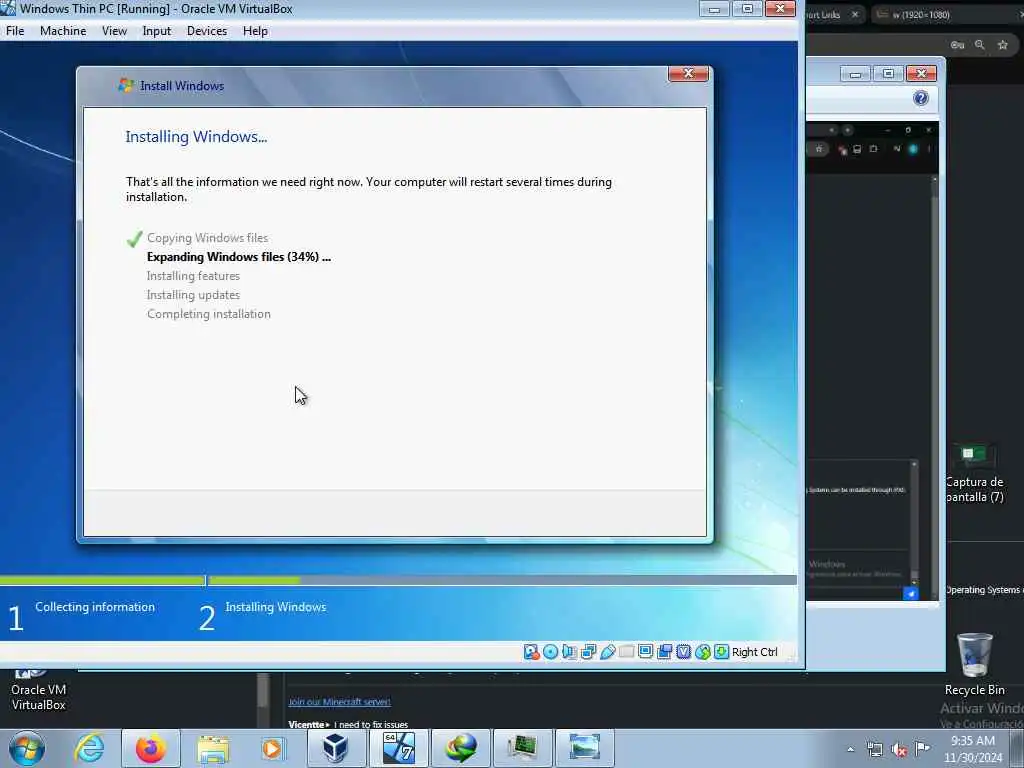Viewport: 1024px width, 768px height.
Task: Minimize the Windows Thin PC VirtualBox window
Action: click(714, 8)
